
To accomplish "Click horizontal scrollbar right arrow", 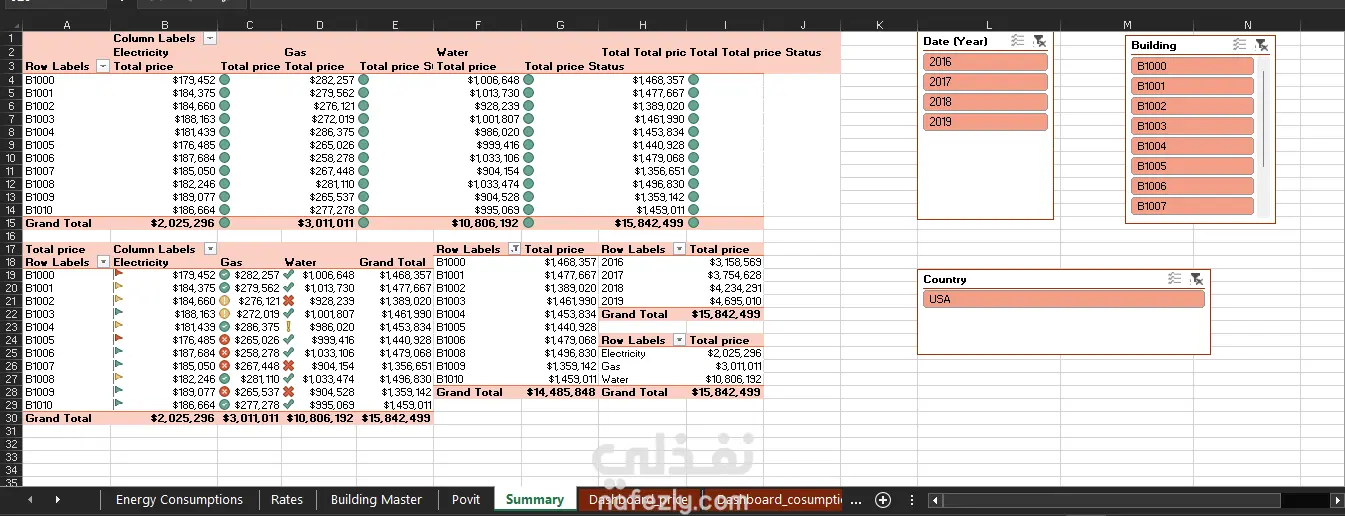I will coord(1337,499).
